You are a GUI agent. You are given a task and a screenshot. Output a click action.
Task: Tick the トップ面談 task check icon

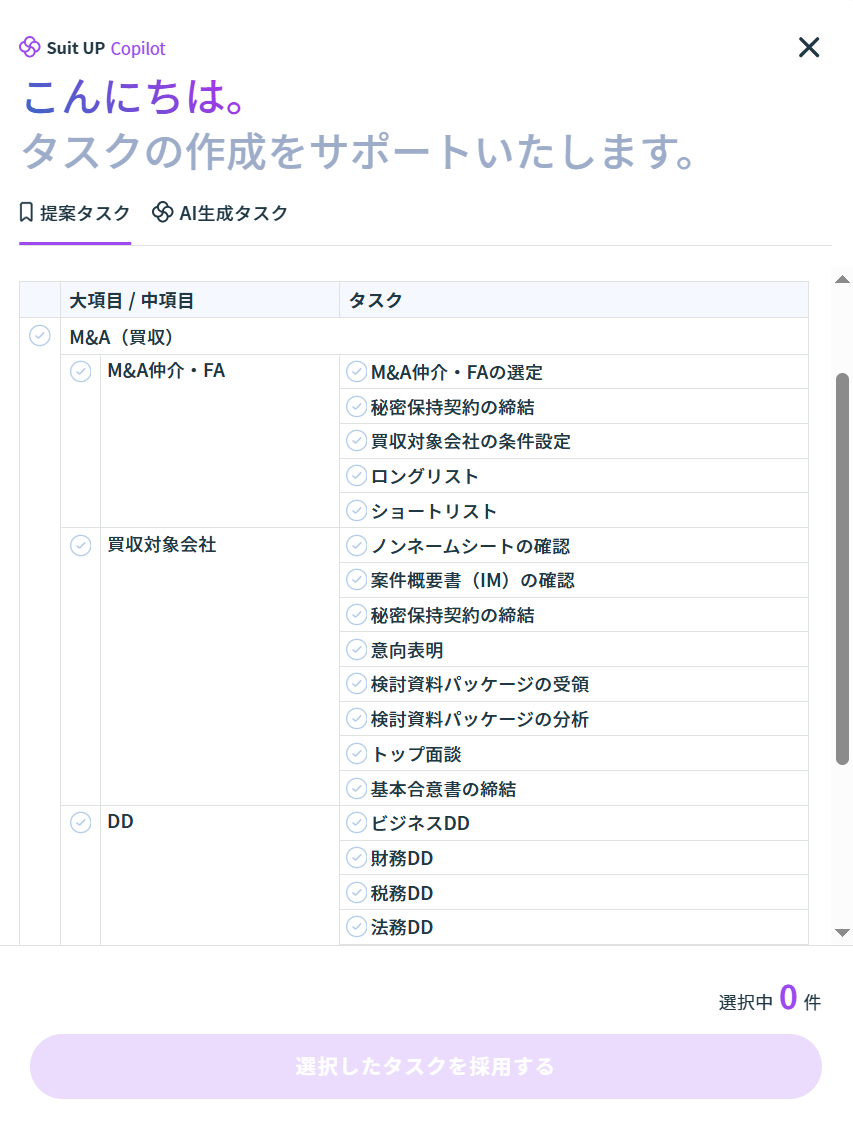356,754
